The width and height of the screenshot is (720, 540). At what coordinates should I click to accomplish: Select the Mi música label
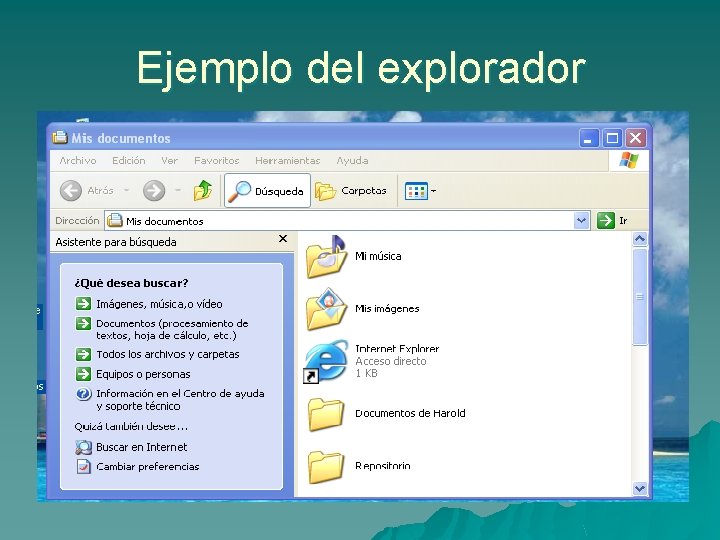pos(378,256)
